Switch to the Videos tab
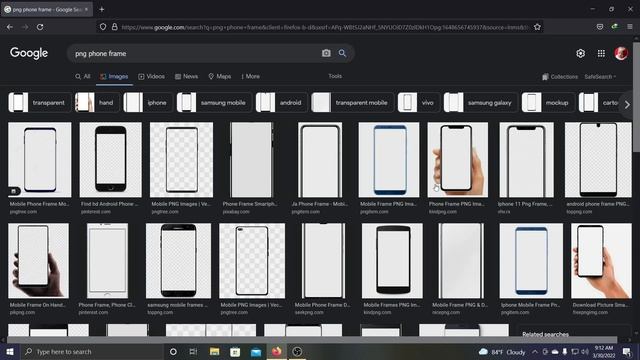This screenshot has width=640, height=360. click(x=151, y=76)
